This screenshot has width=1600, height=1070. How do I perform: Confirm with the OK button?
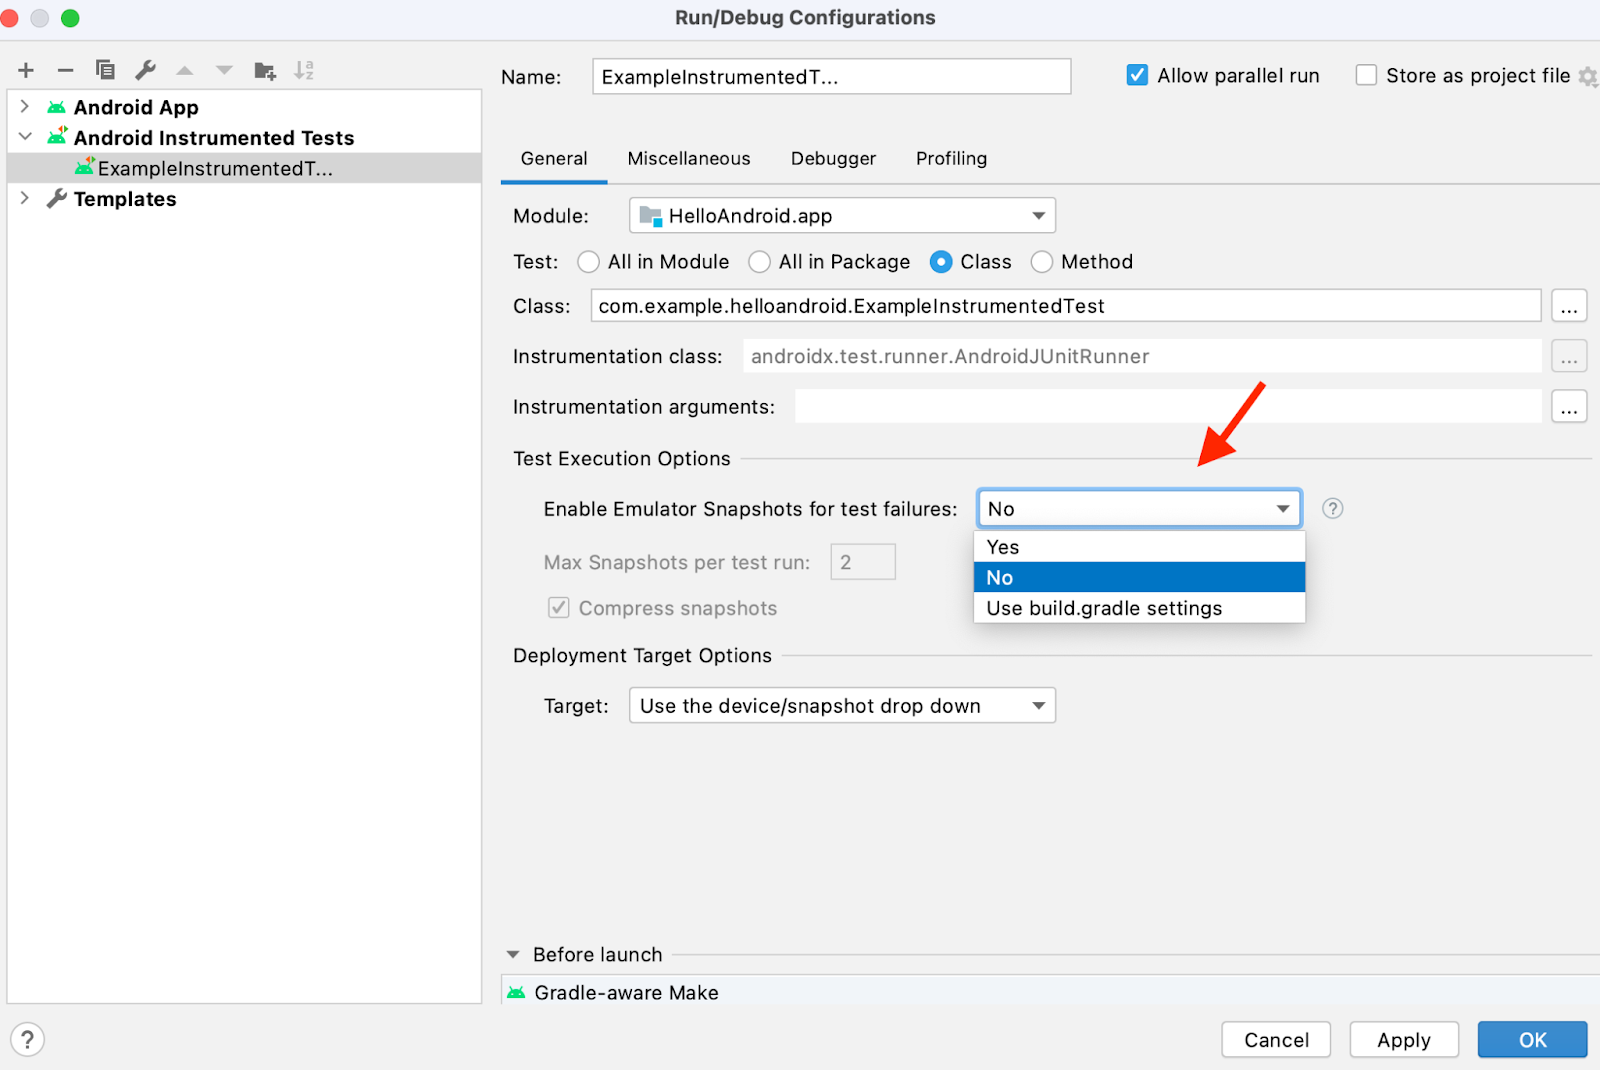pos(1532,1040)
